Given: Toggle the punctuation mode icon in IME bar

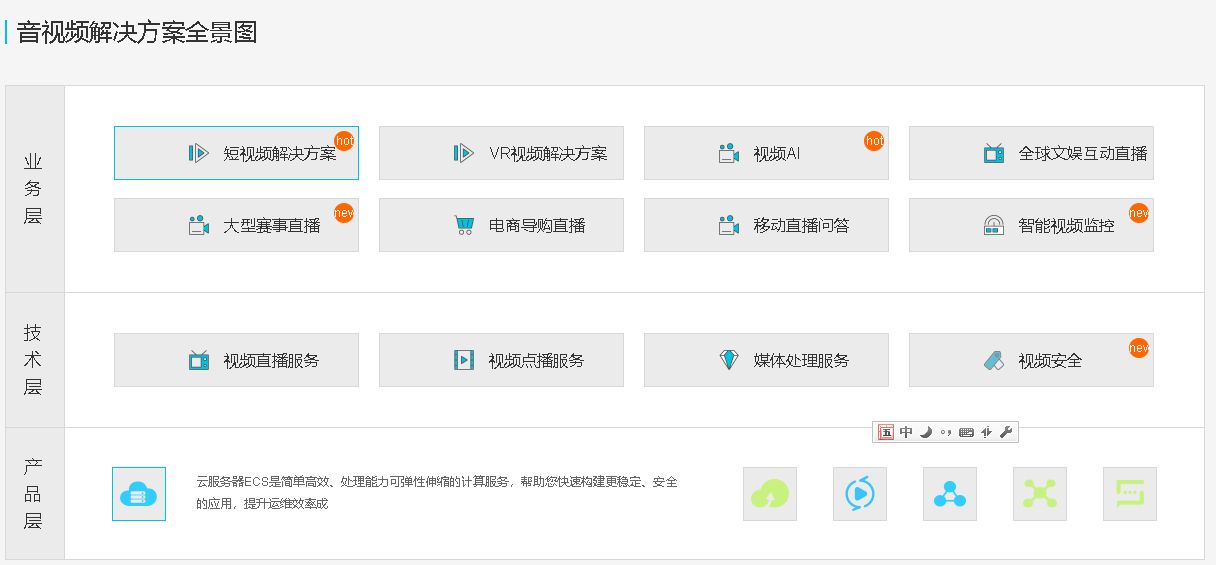Looking at the screenshot, I should tap(946, 432).
